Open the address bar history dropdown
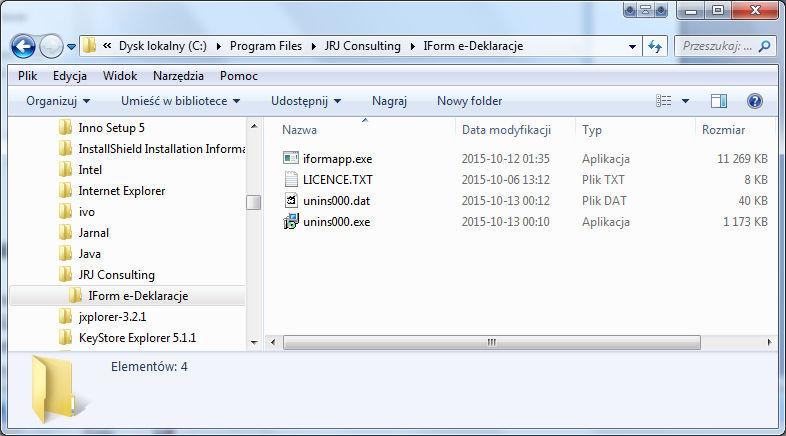 click(632, 46)
